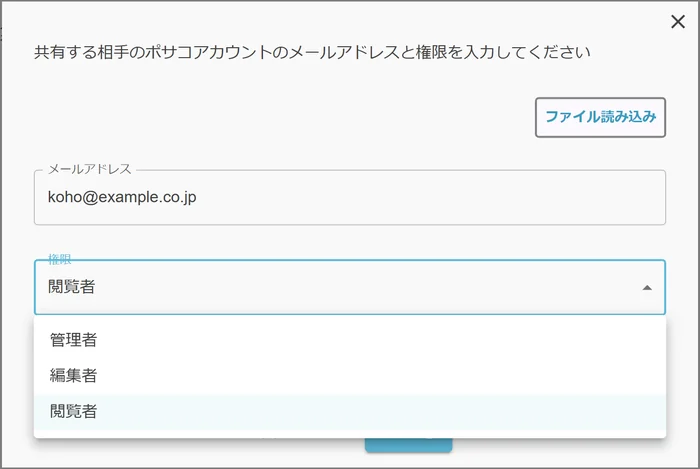Image resolution: width=700 pixels, height=469 pixels.
Task: Select 管理者 from the permission list
Action: [x=350, y=340]
